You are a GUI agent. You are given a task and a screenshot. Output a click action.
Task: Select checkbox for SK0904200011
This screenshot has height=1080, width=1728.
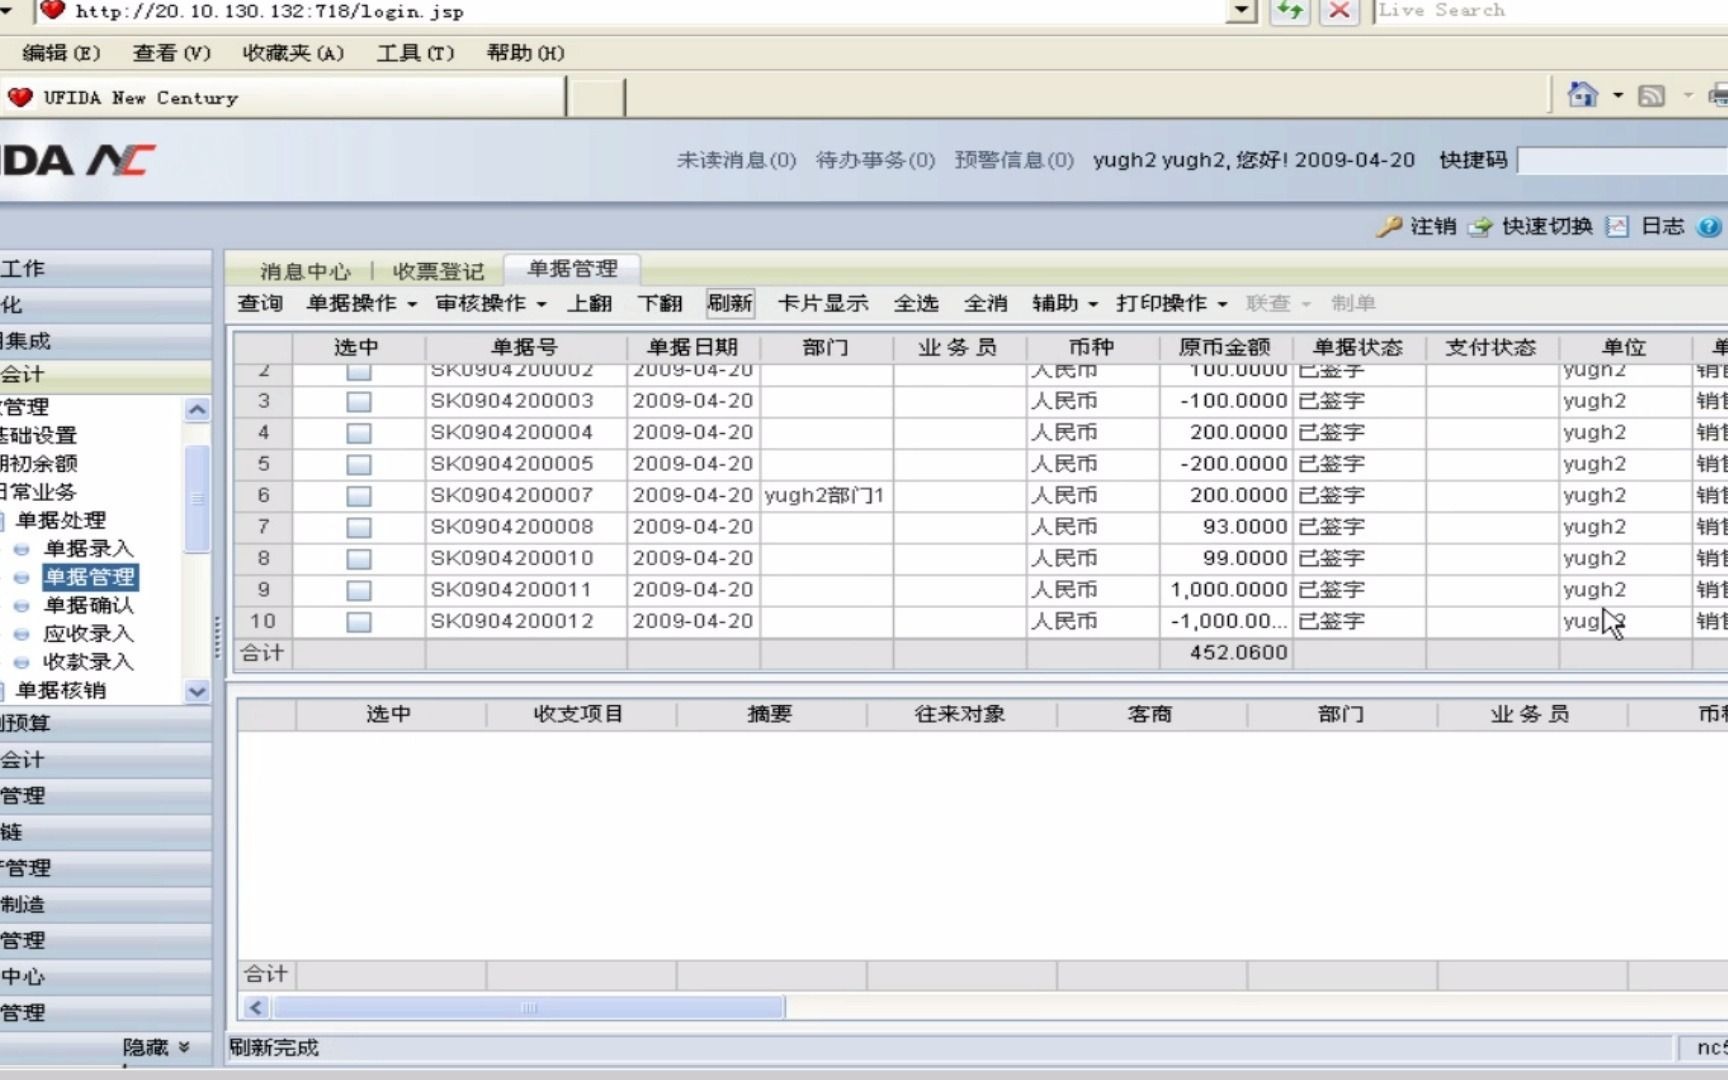(359, 590)
